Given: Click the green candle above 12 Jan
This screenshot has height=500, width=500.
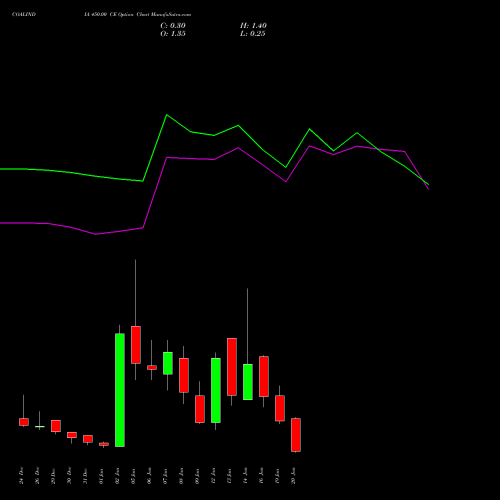Looking at the screenshot, I should (216, 390).
